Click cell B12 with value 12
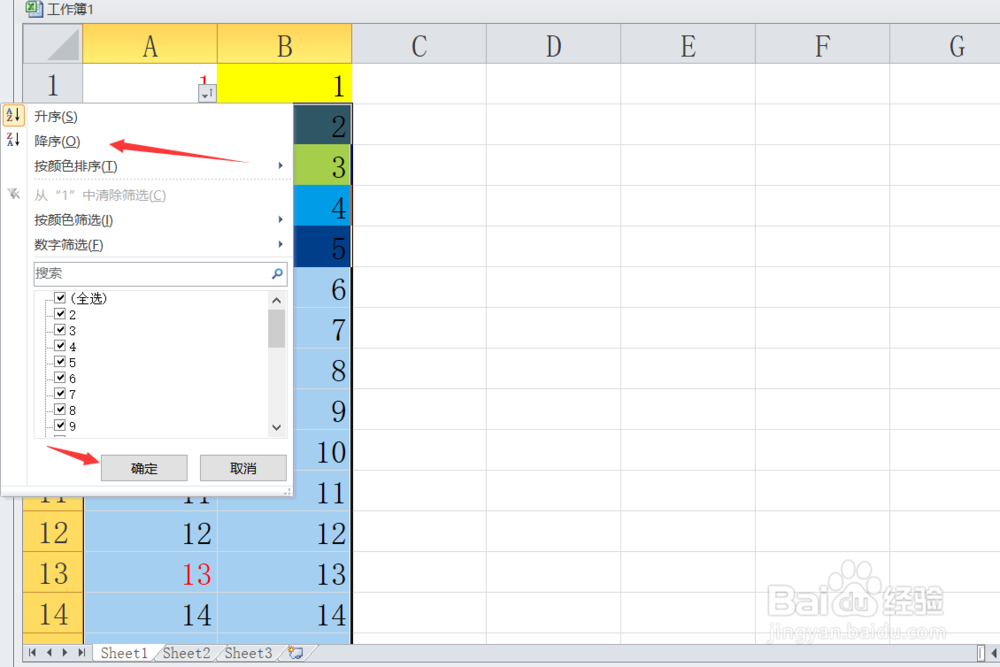 (x=284, y=532)
